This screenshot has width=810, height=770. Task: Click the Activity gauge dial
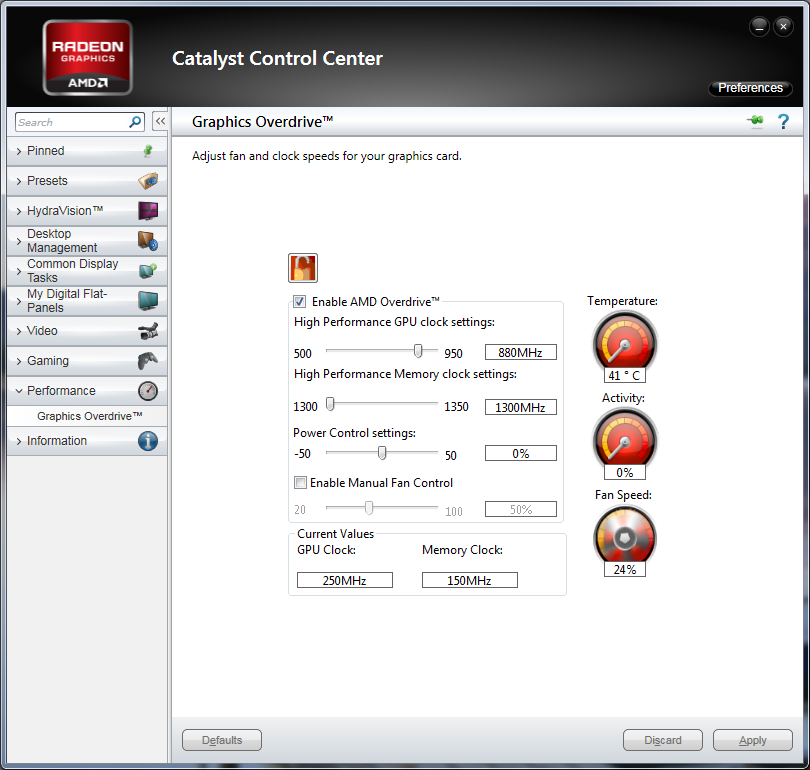click(625, 439)
